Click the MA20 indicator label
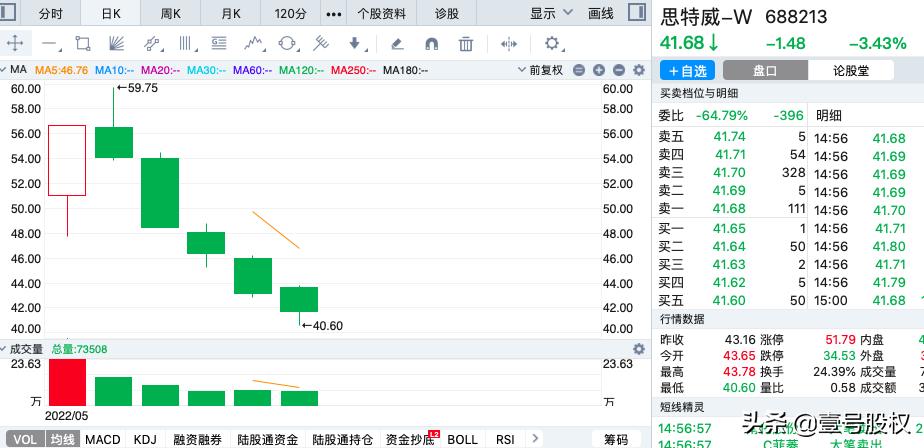The image size is (924, 448). coord(160,70)
